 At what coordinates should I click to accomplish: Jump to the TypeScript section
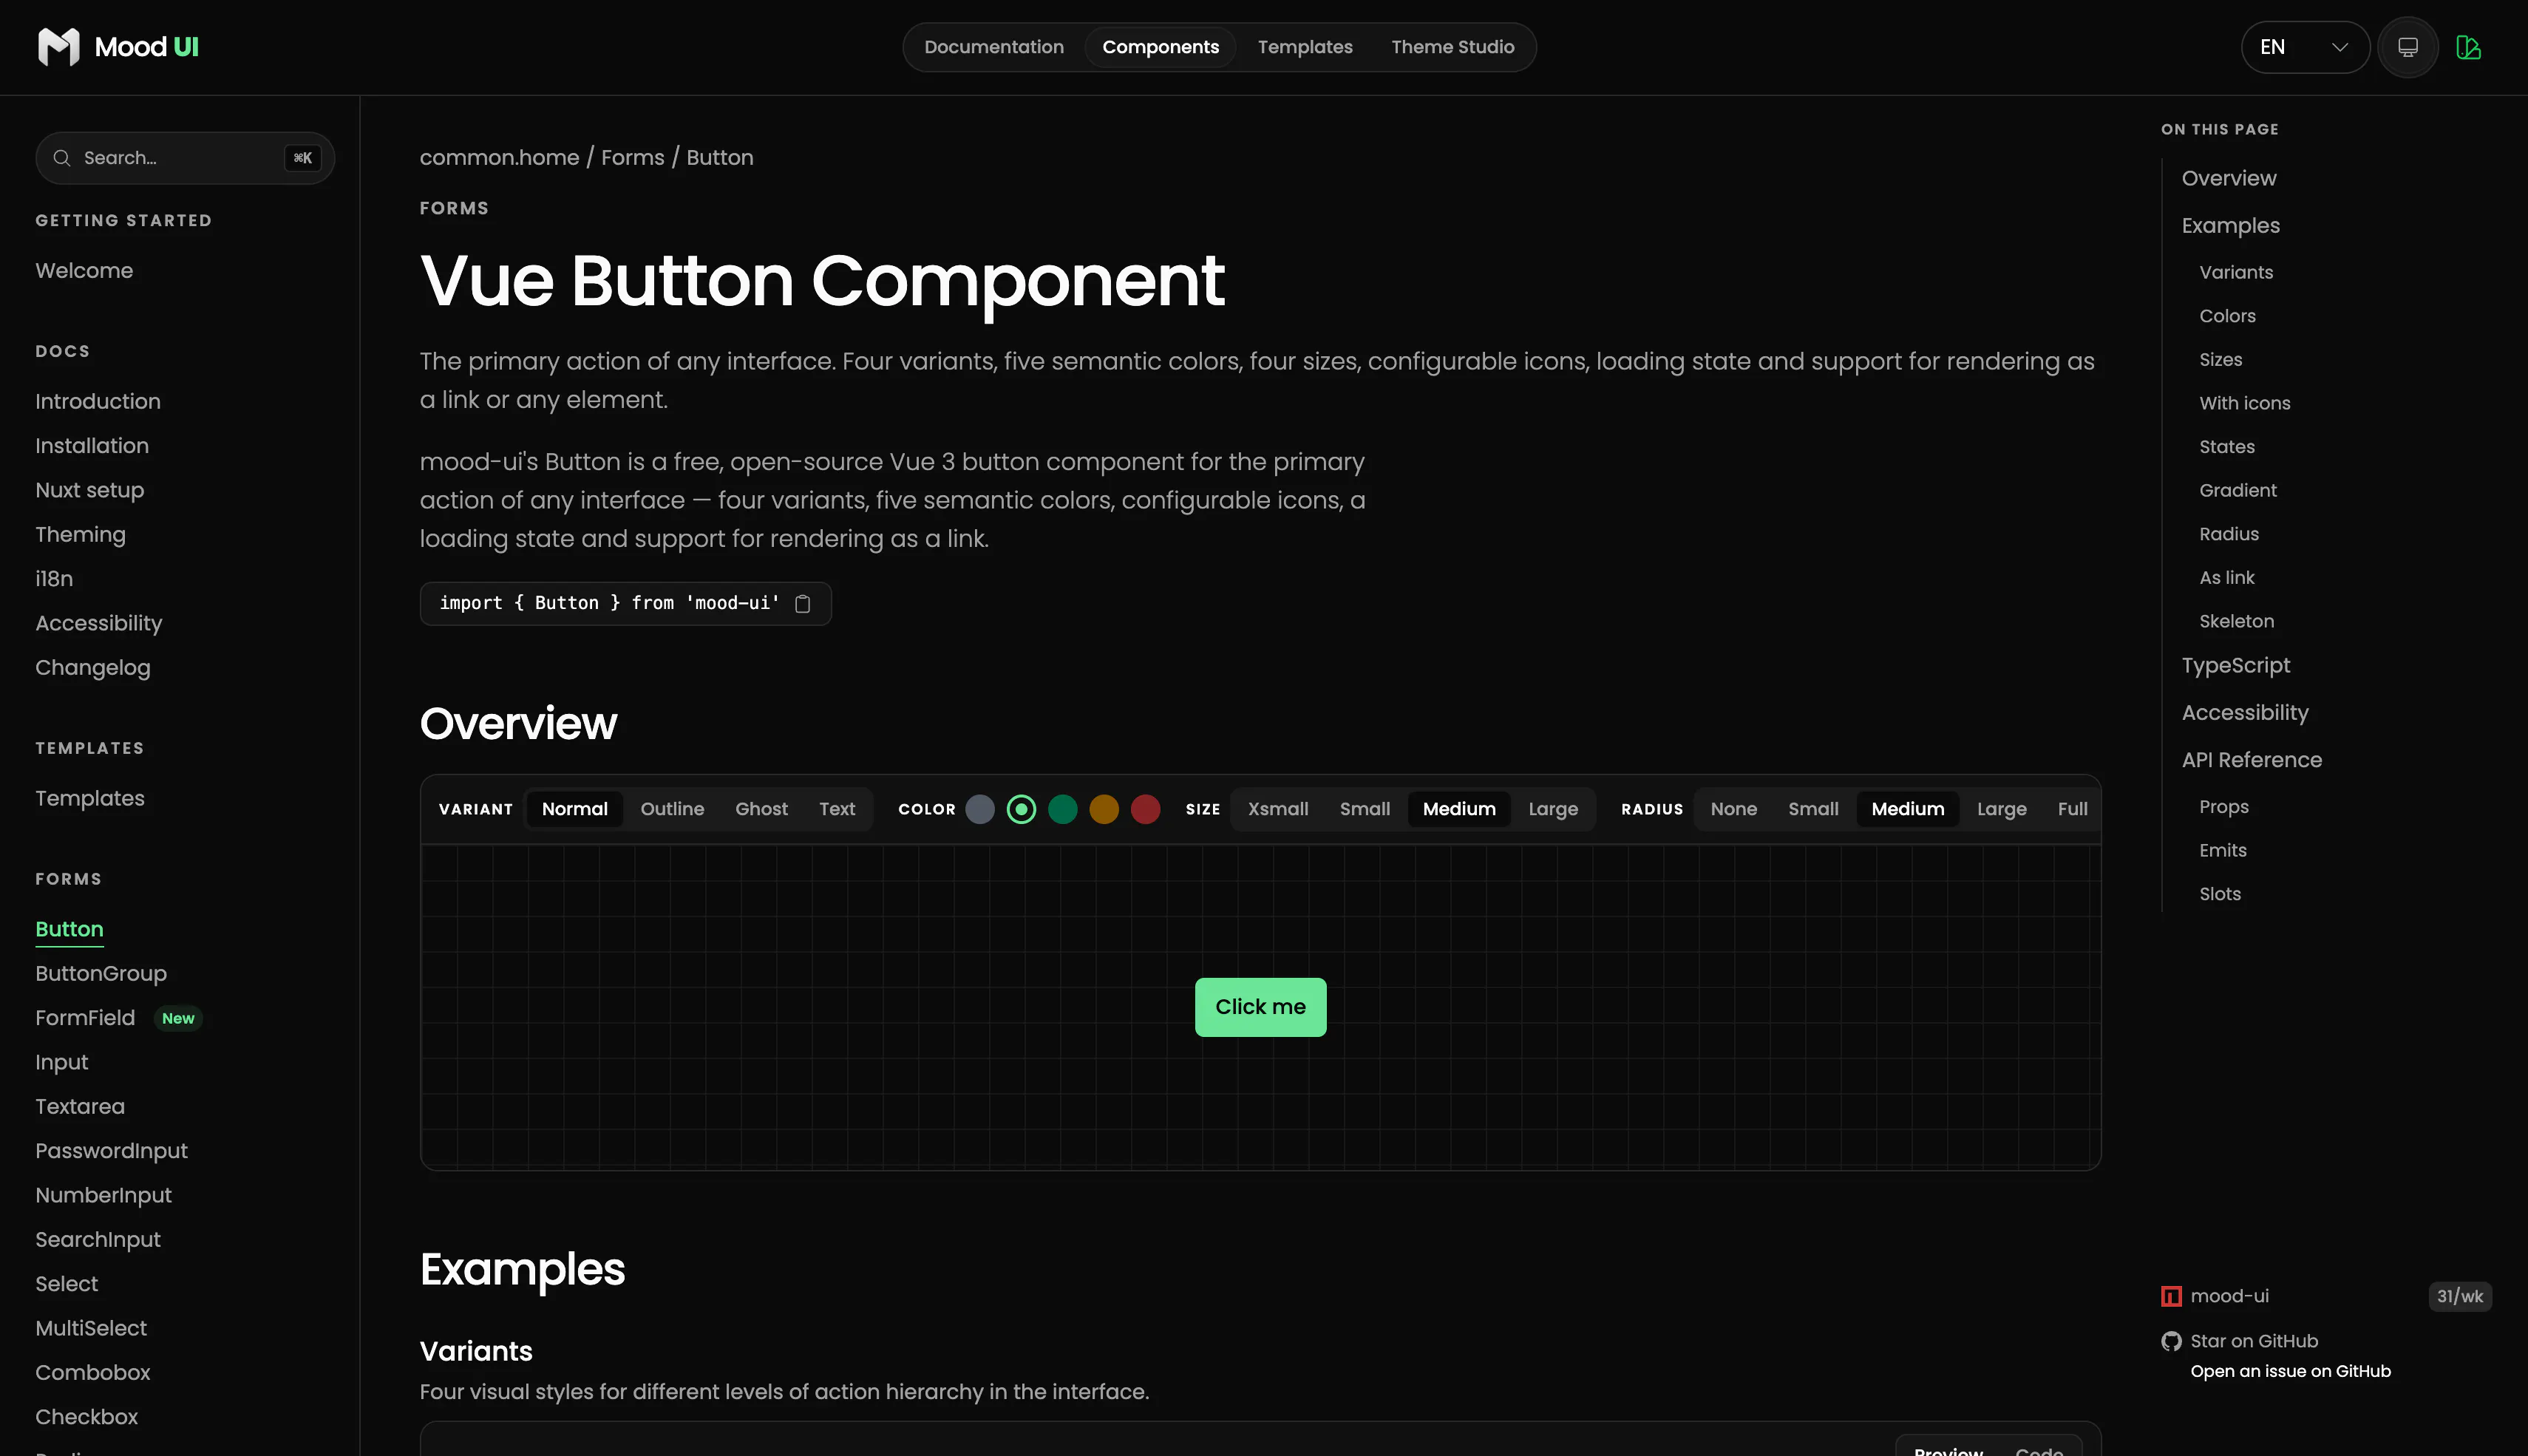(x=2236, y=666)
